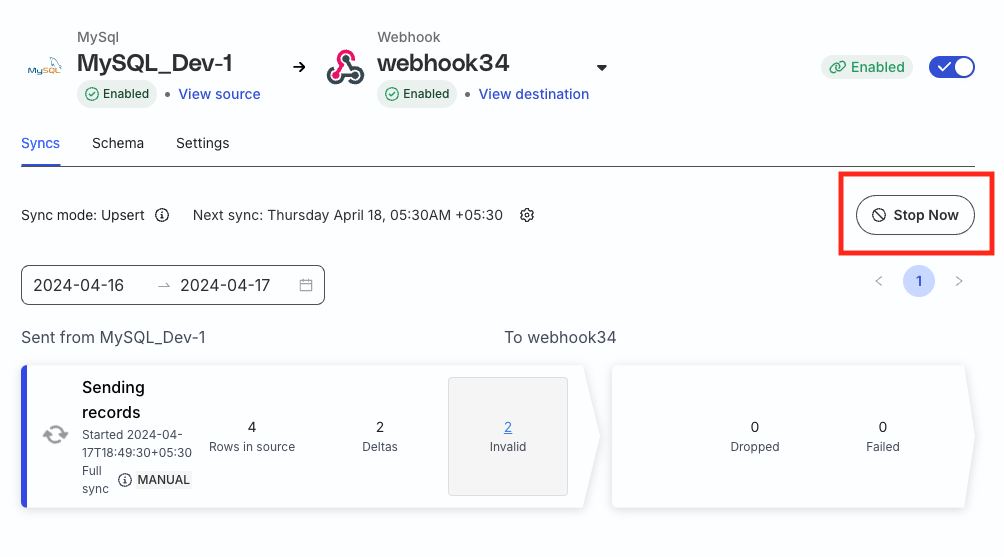Click the 'Full sync' label

point(95,480)
